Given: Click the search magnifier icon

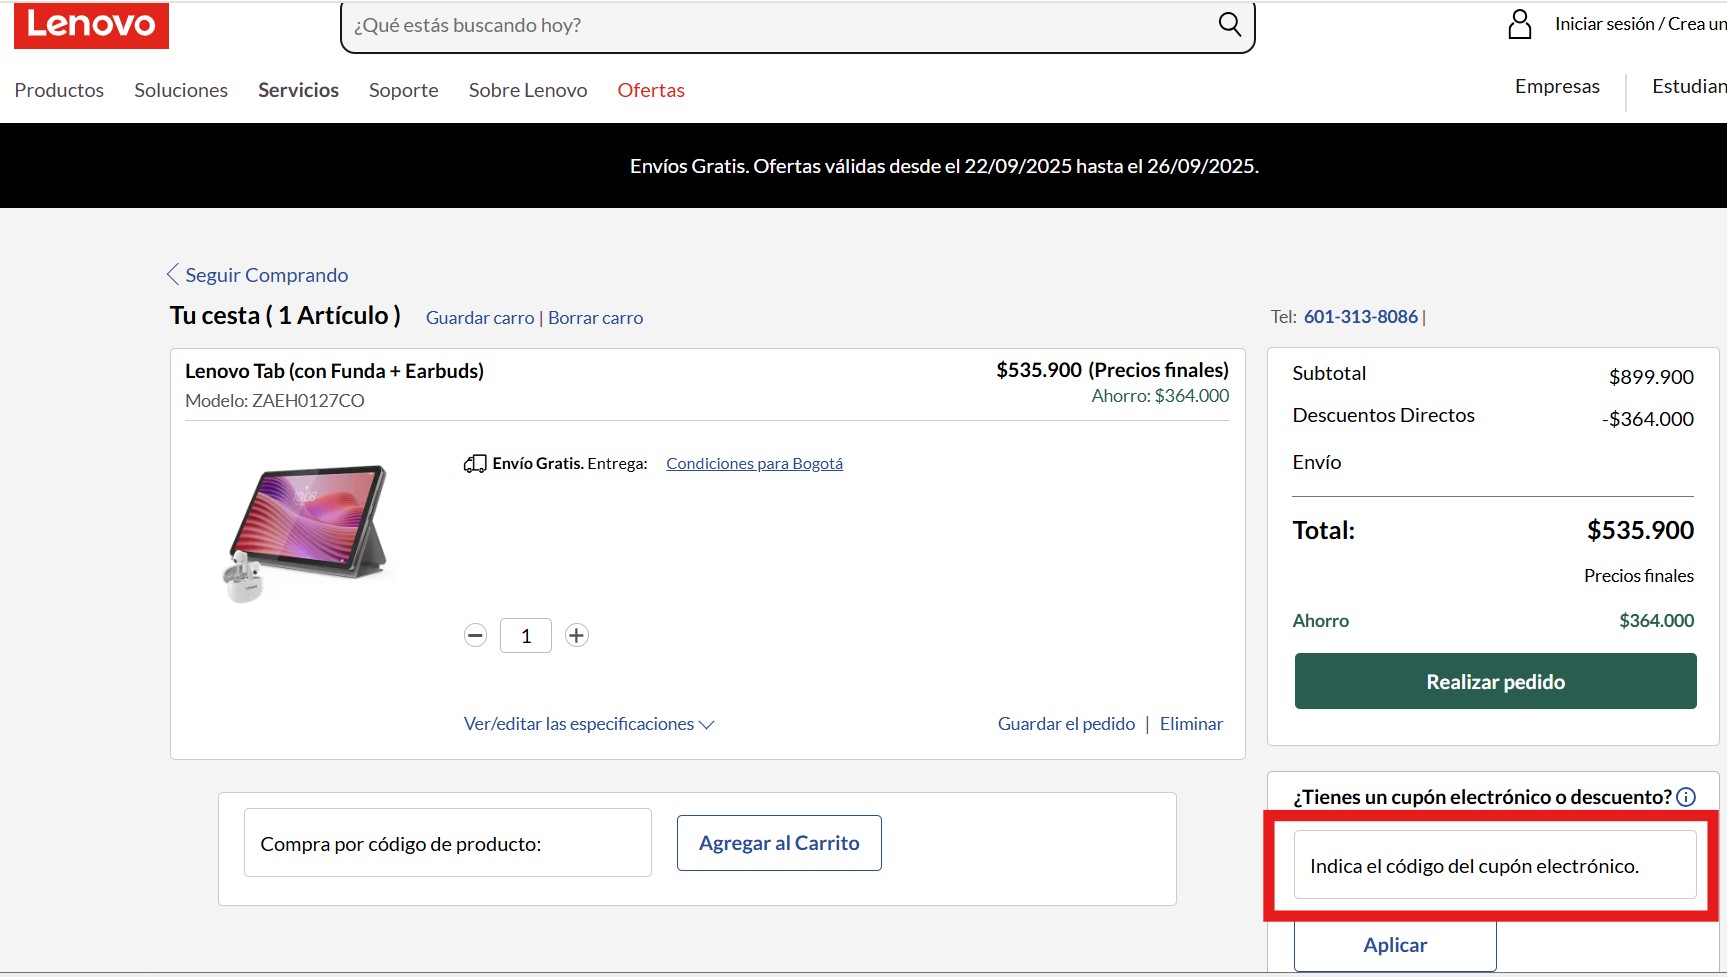Looking at the screenshot, I should tap(1229, 25).
